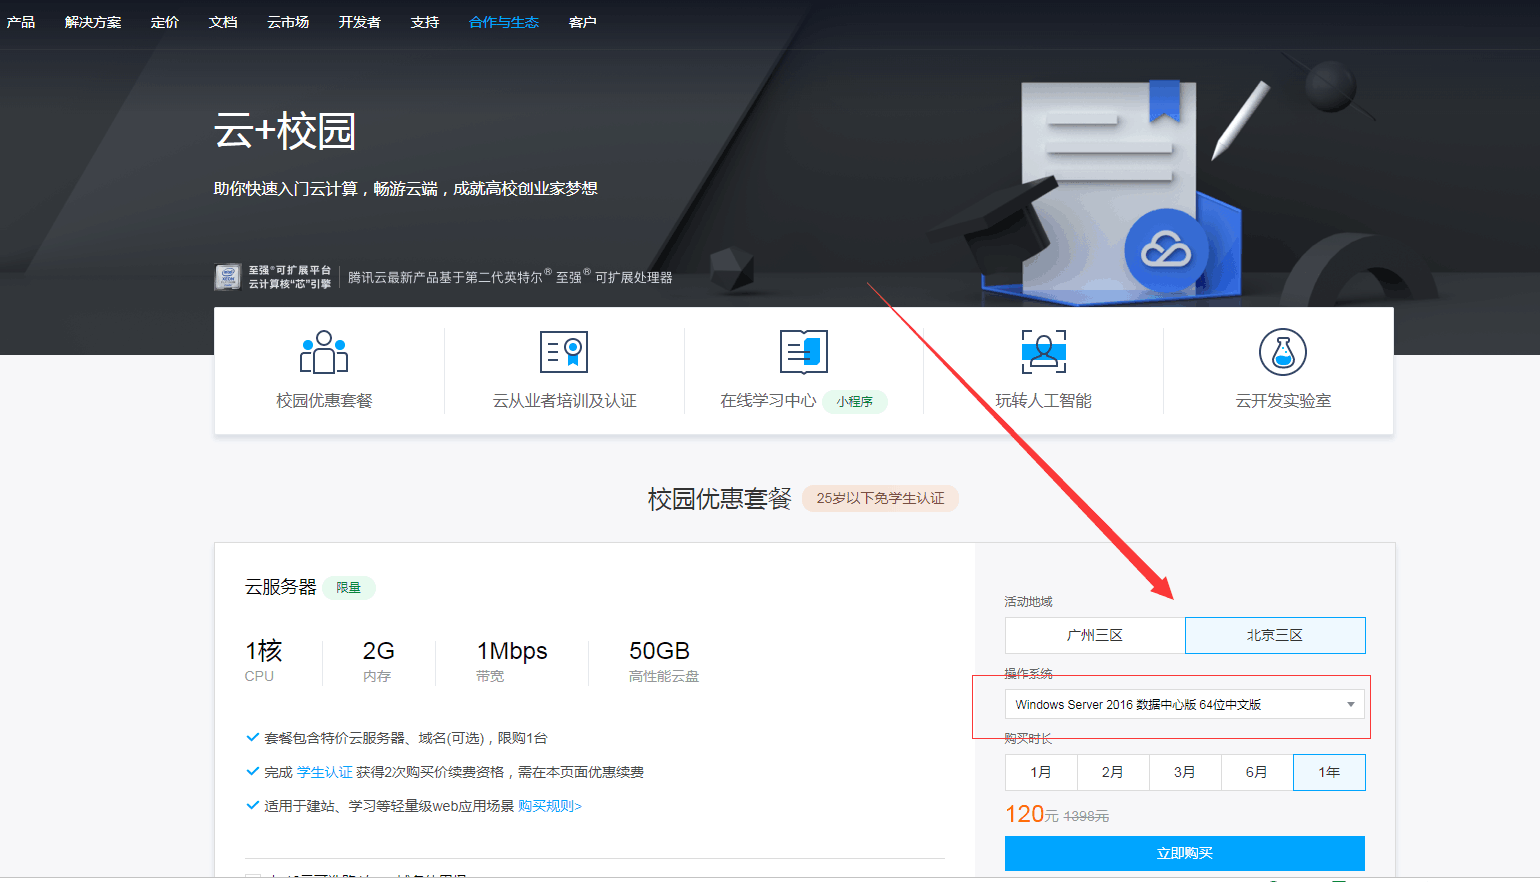This screenshot has height=882, width=1540.
Task: Select 北京三区 region option
Action: tap(1275, 635)
